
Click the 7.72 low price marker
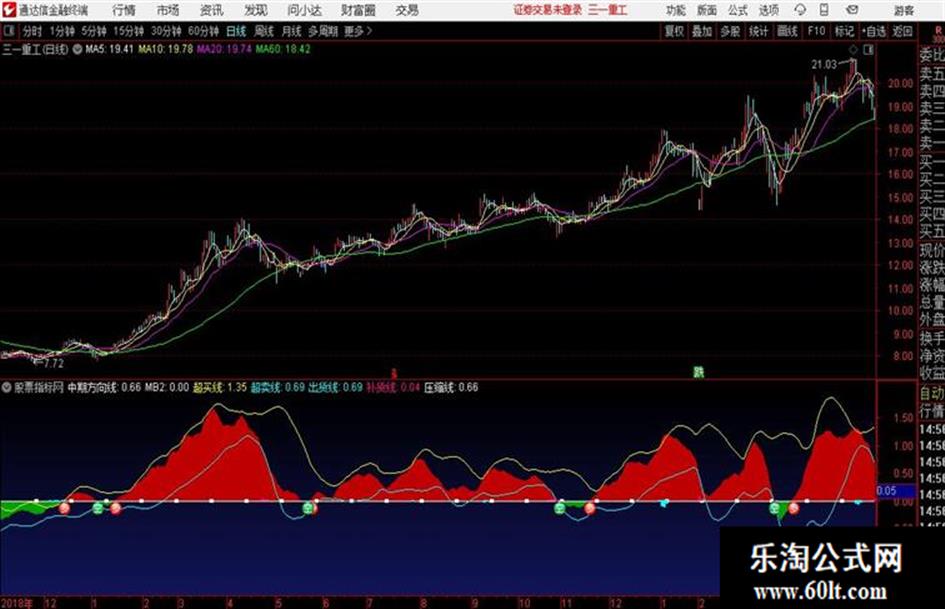tap(53, 363)
